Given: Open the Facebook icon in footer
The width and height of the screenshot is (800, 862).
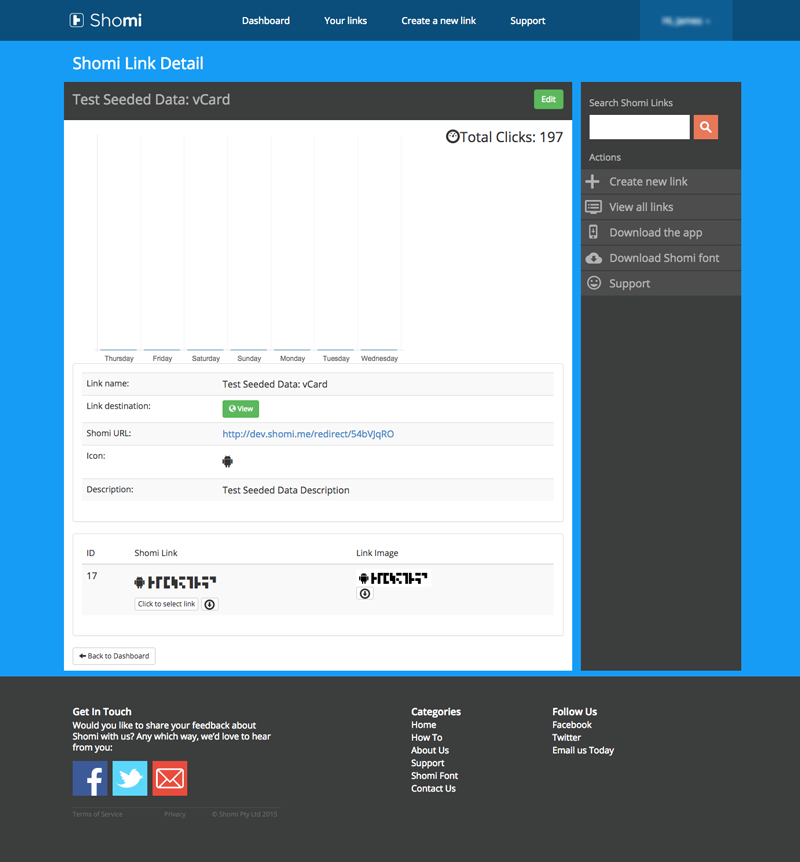Looking at the screenshot, I should (x=90, y=778).
